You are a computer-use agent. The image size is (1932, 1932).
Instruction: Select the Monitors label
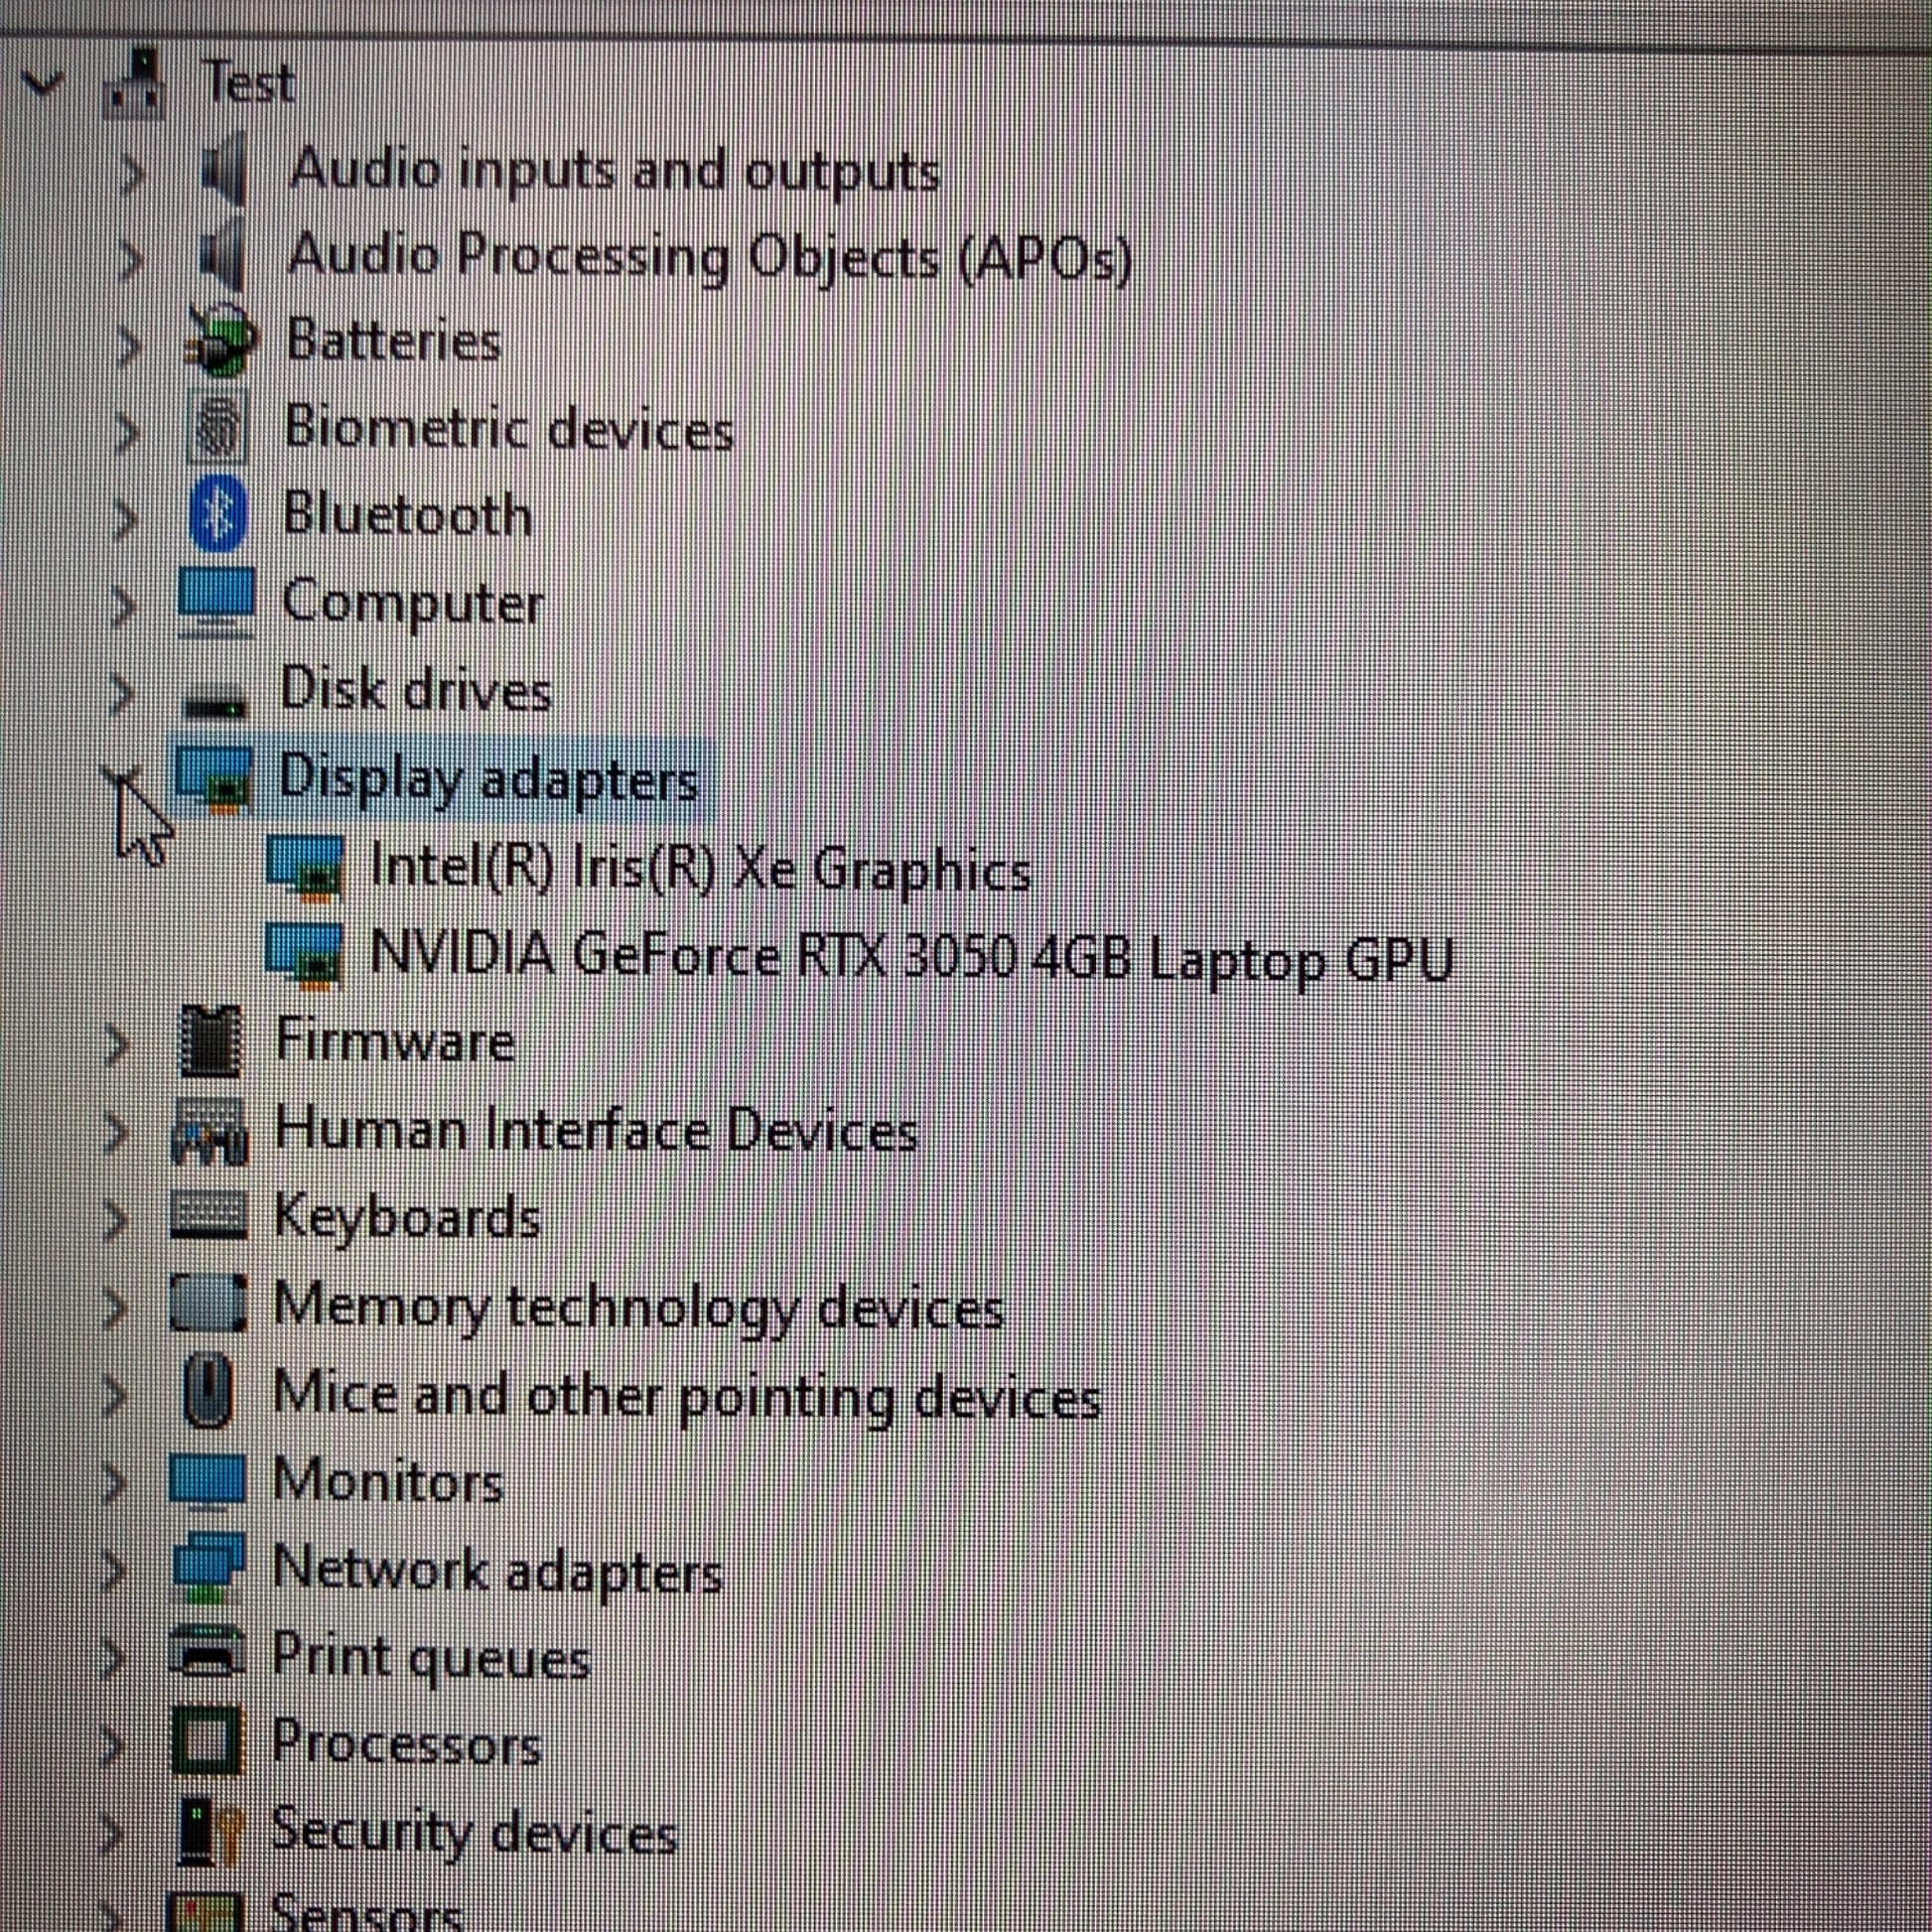(x=388, y=1480)
